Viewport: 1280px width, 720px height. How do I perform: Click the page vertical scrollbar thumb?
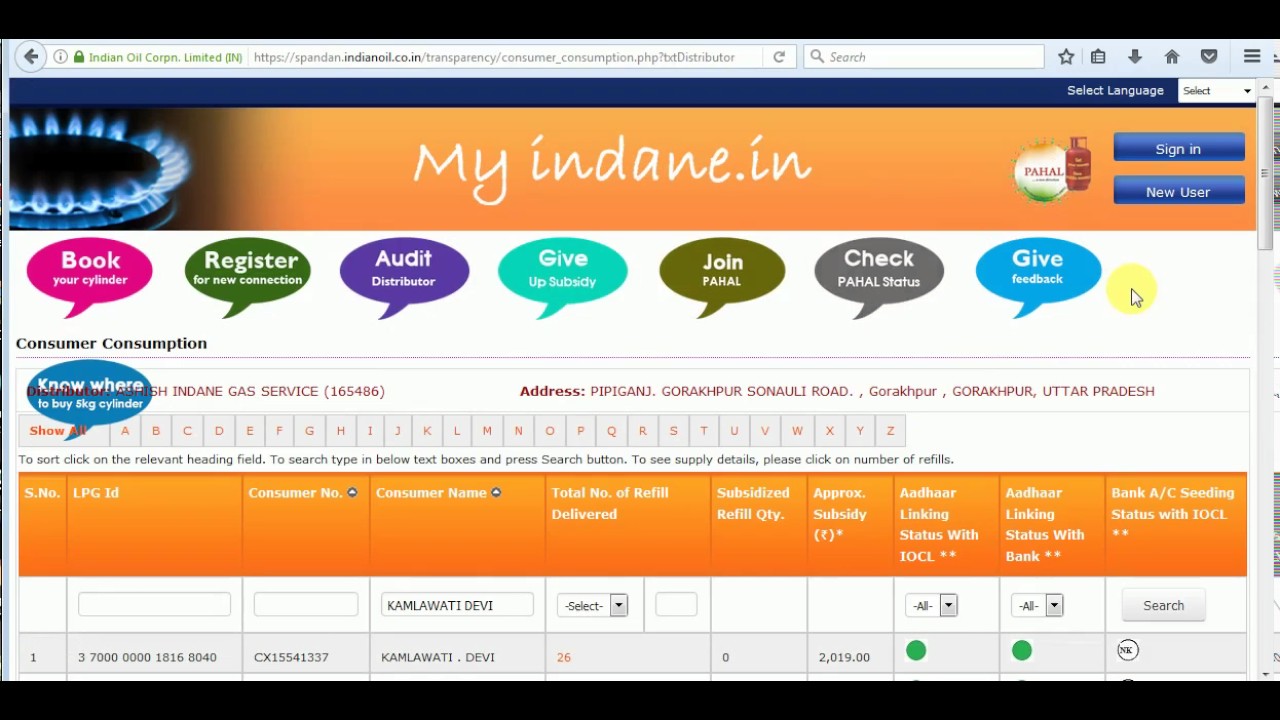[1265, 172]
